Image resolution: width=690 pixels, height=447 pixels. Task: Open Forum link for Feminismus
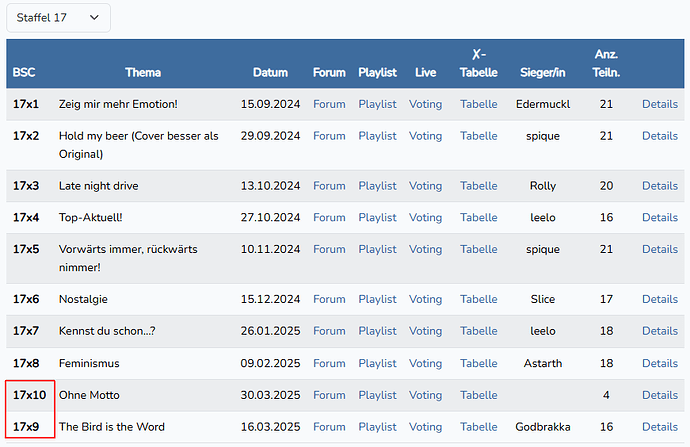point(329,364)
